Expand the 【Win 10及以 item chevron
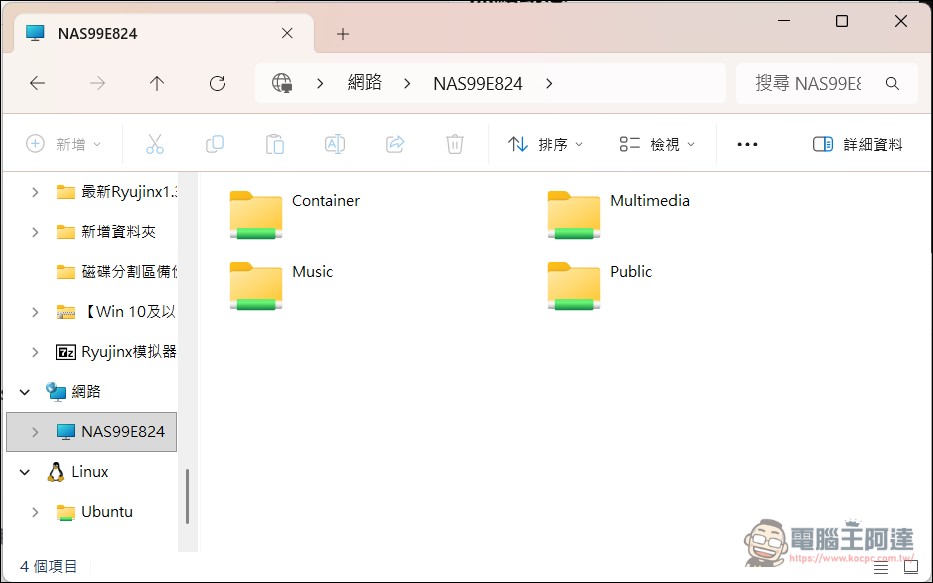The image size is (933, 583). (x=35, y=312)
